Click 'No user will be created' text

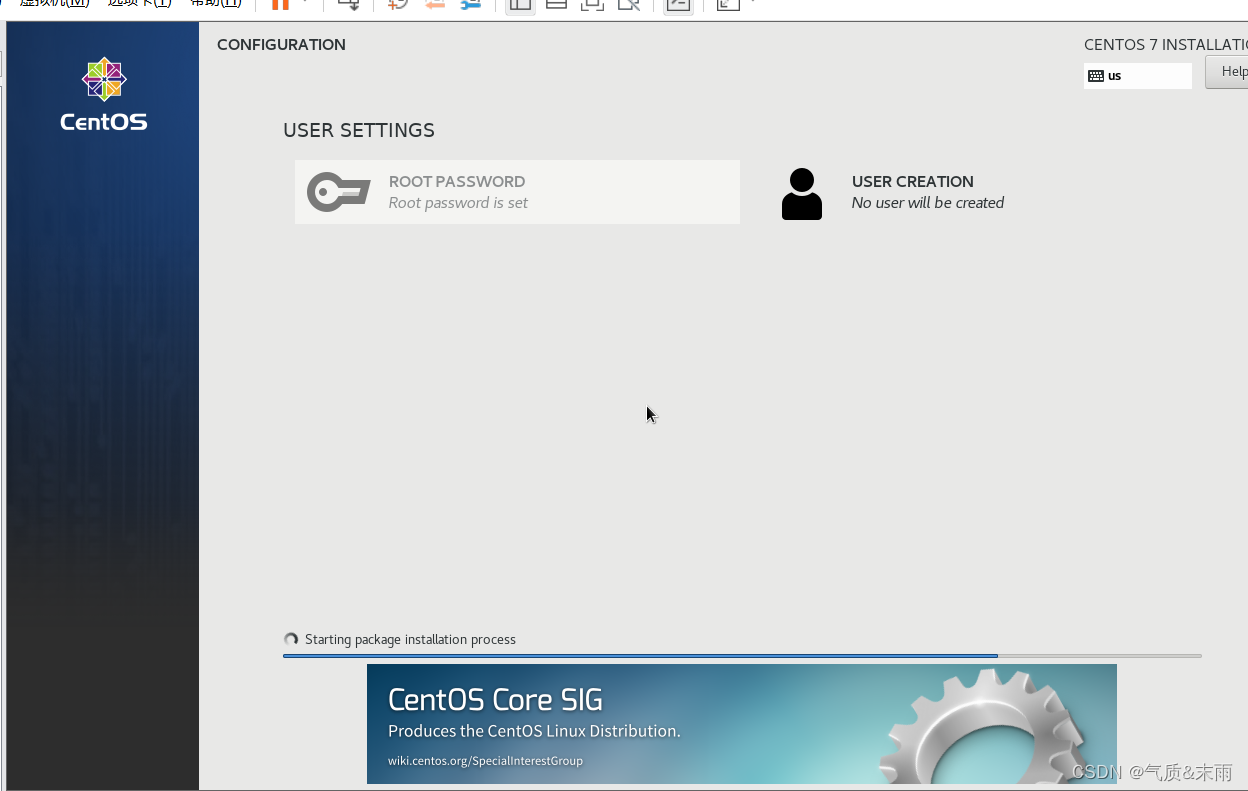(x=928, y=203)
